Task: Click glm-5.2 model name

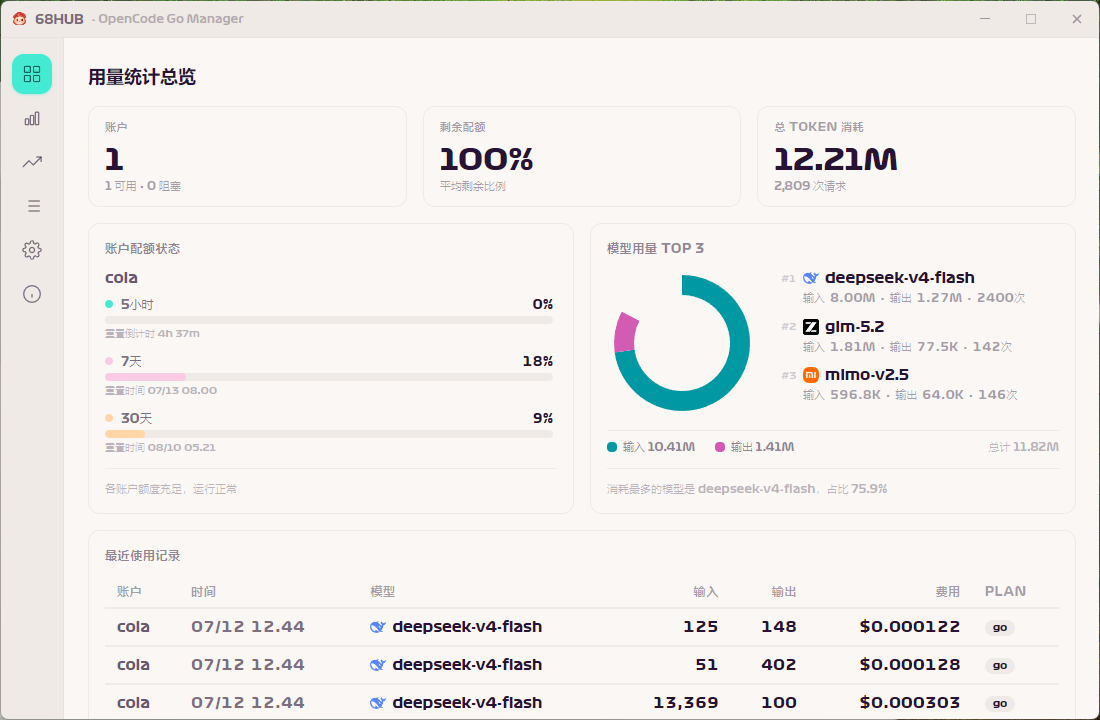Action: (854, 326)
